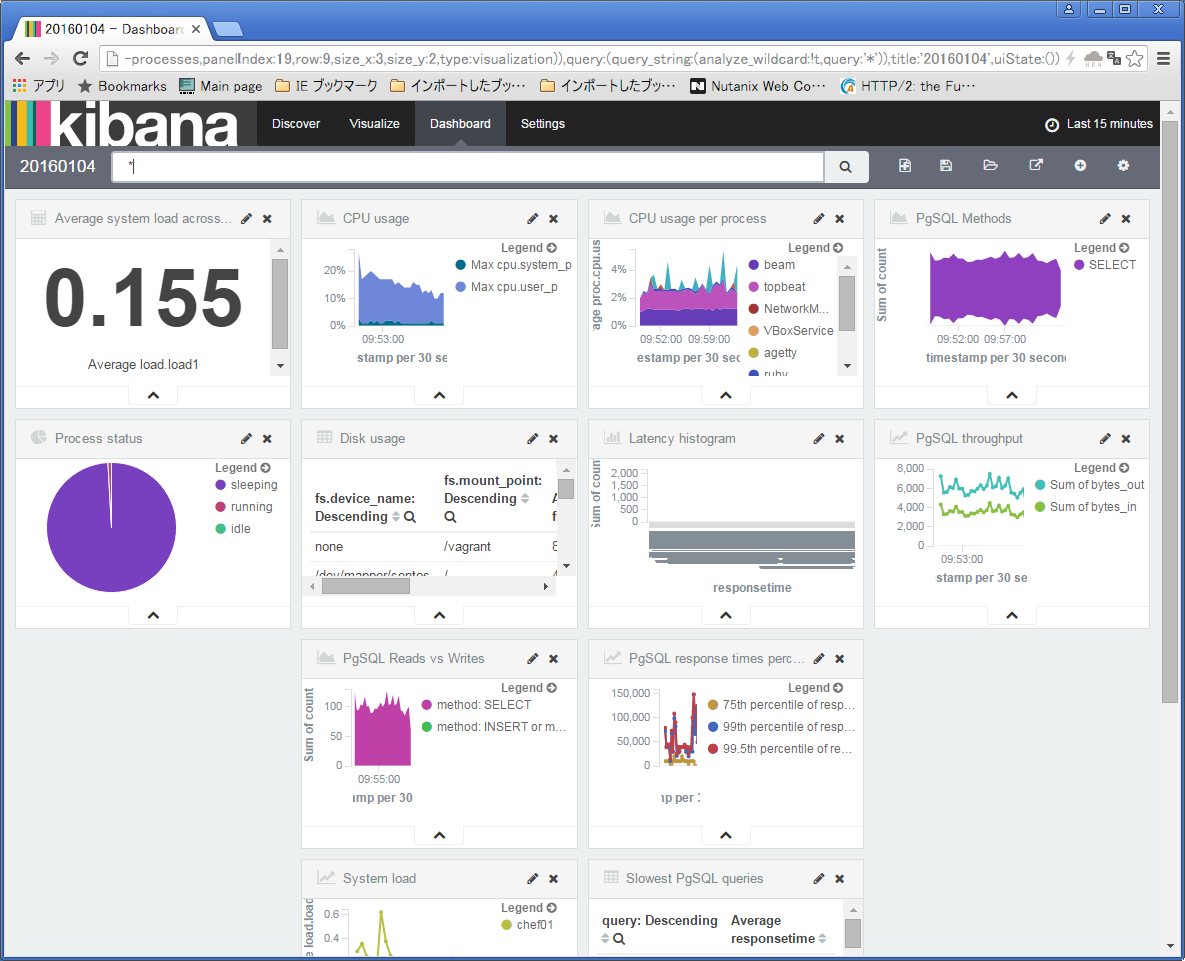This screenshot has width=1185, height=961.
Task: Remove the Process status panel
Action: (267, 438)
